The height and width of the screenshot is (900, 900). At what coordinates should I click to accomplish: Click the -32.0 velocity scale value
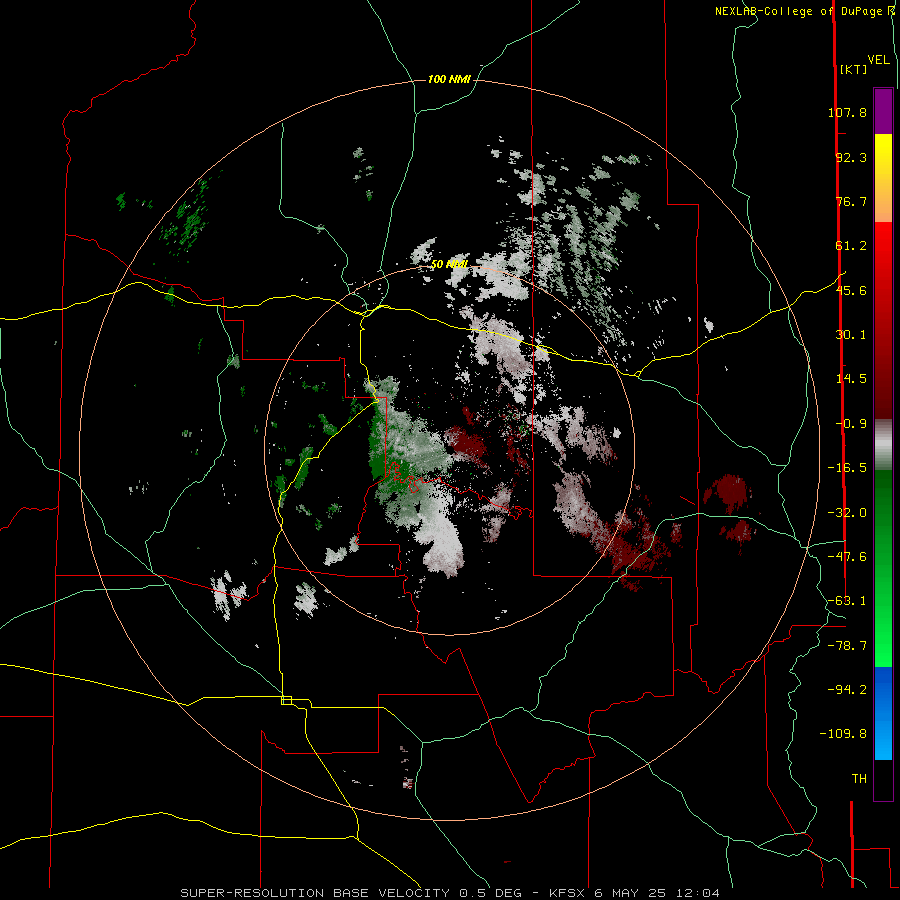847,513
